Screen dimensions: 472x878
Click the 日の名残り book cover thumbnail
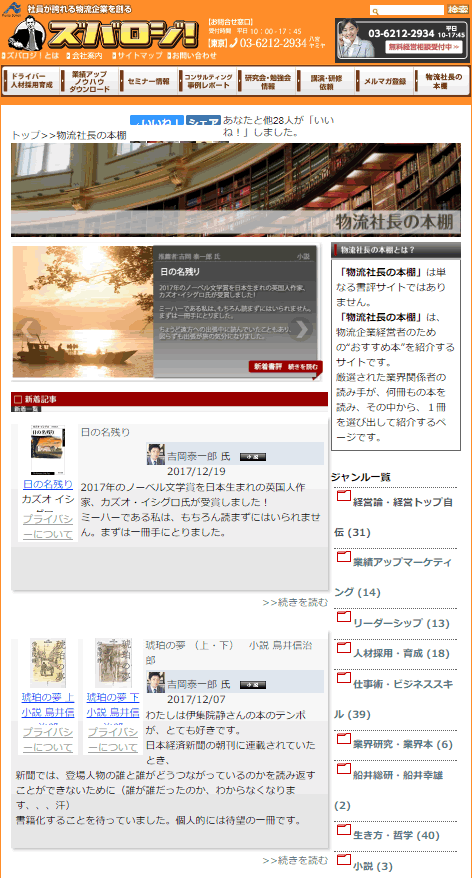pyautogui.click(x=48, y=450)
